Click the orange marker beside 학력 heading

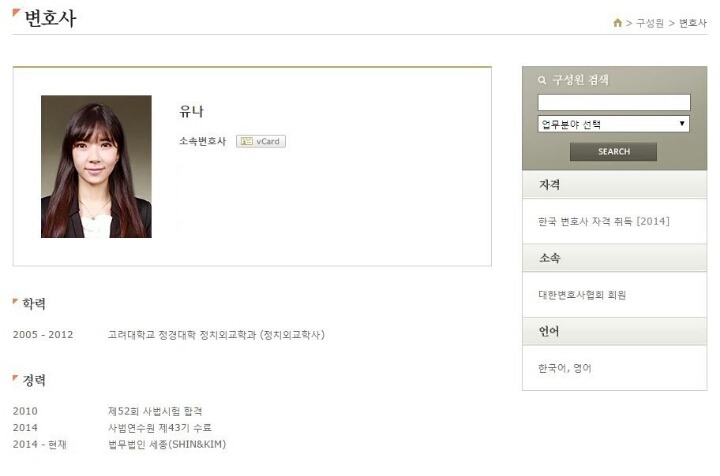coord(15,301)
